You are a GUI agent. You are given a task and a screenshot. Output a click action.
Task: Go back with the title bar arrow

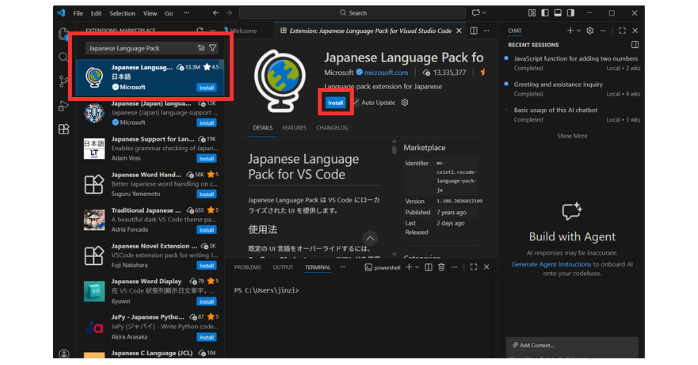point(216,13)
